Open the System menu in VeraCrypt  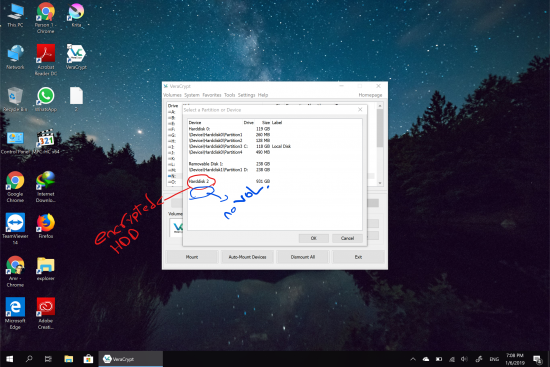pyautogui.click(x=192, y=95)
